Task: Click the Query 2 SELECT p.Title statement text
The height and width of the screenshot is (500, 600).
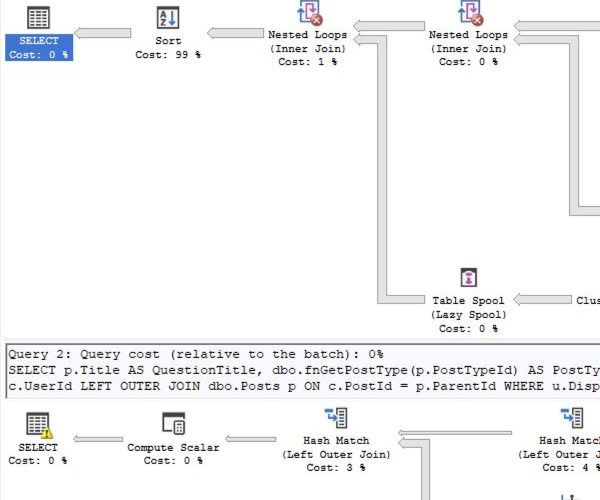Action: click(300, 370)
